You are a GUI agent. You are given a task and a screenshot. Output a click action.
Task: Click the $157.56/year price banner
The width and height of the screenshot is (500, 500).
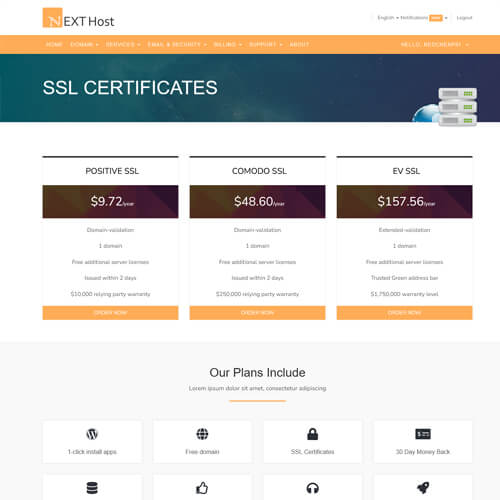tap(404, 202)
